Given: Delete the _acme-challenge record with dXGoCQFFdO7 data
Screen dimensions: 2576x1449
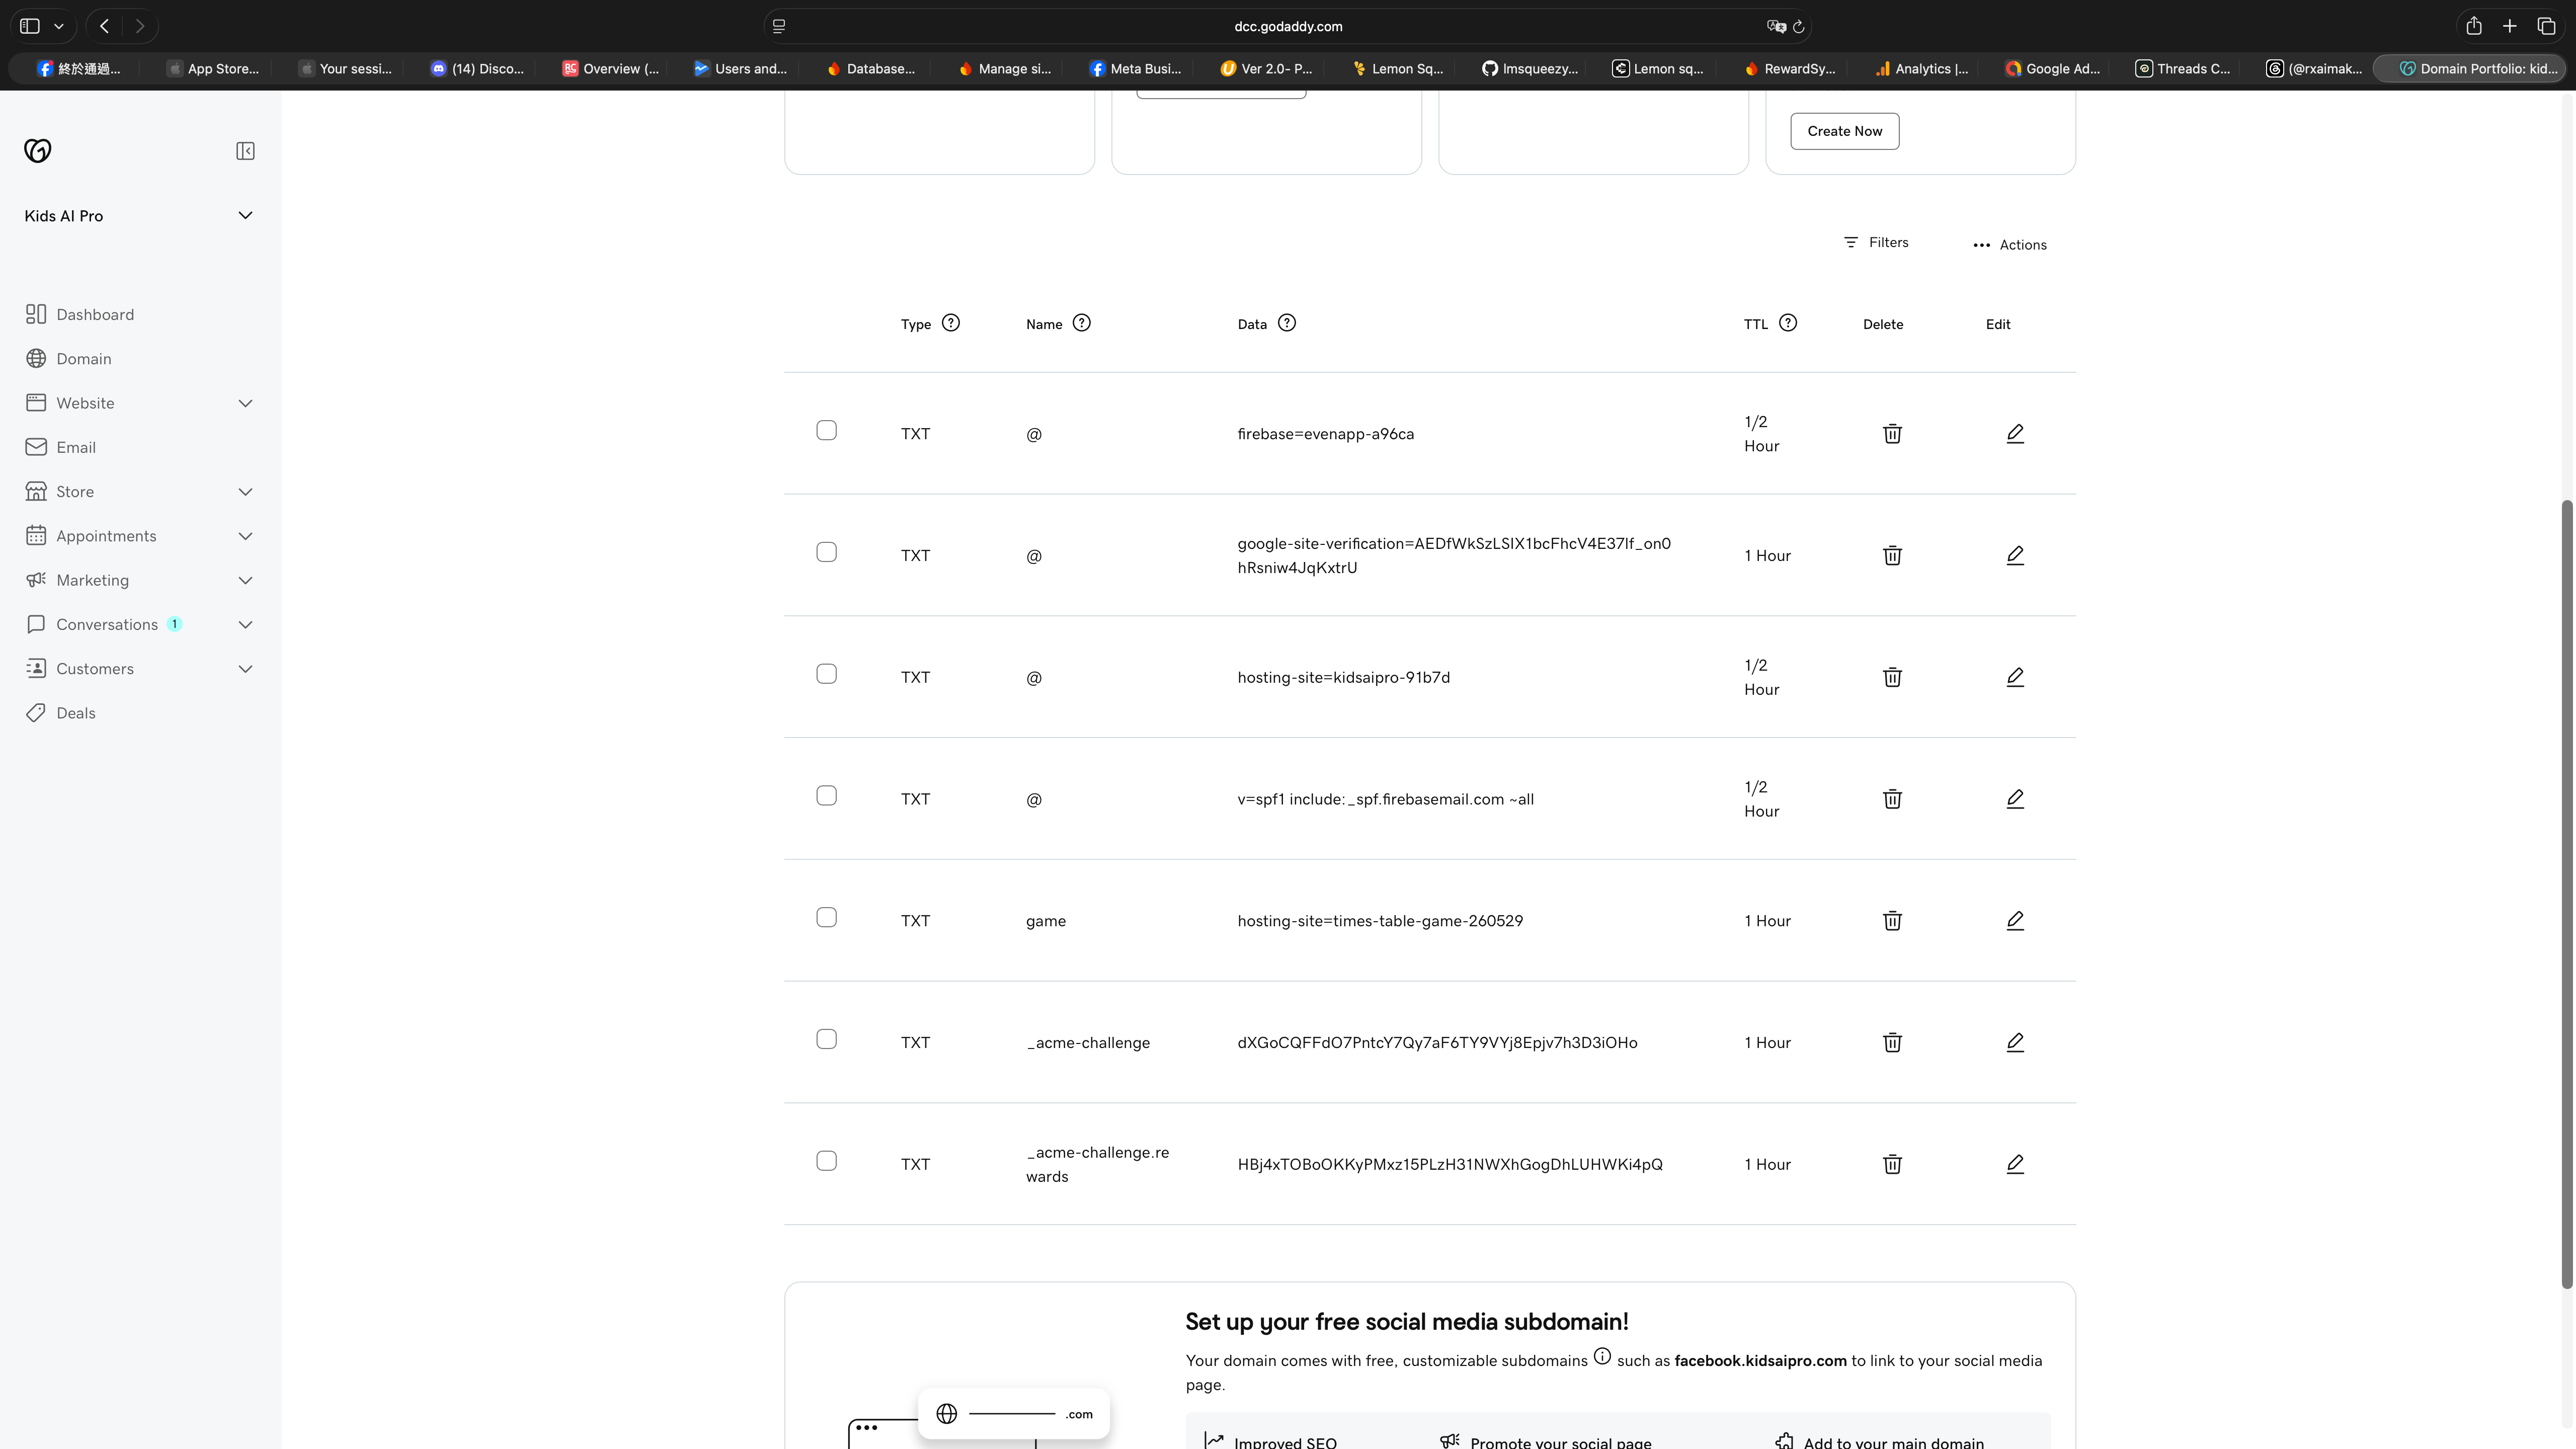Looking at the screenshot, I should (1892, 1042).
